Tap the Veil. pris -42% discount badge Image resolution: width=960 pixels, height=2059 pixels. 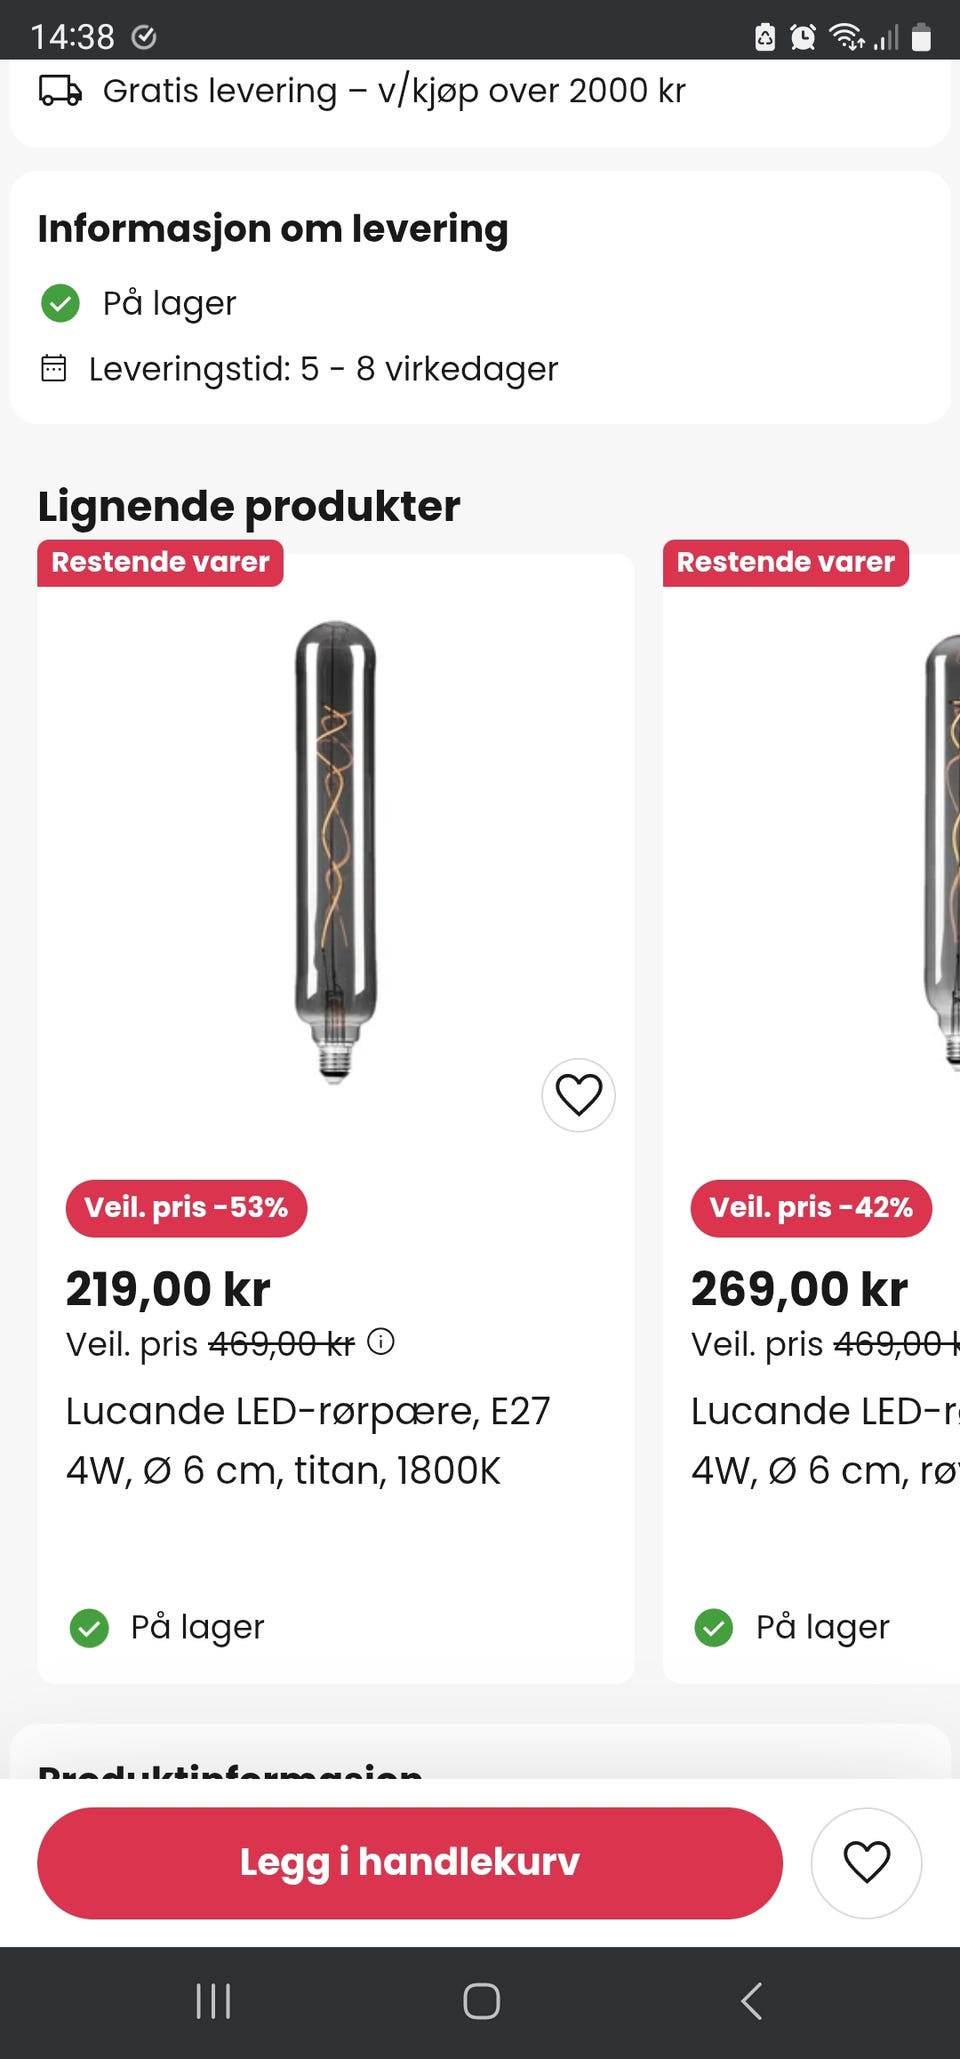click(811, 1208)
